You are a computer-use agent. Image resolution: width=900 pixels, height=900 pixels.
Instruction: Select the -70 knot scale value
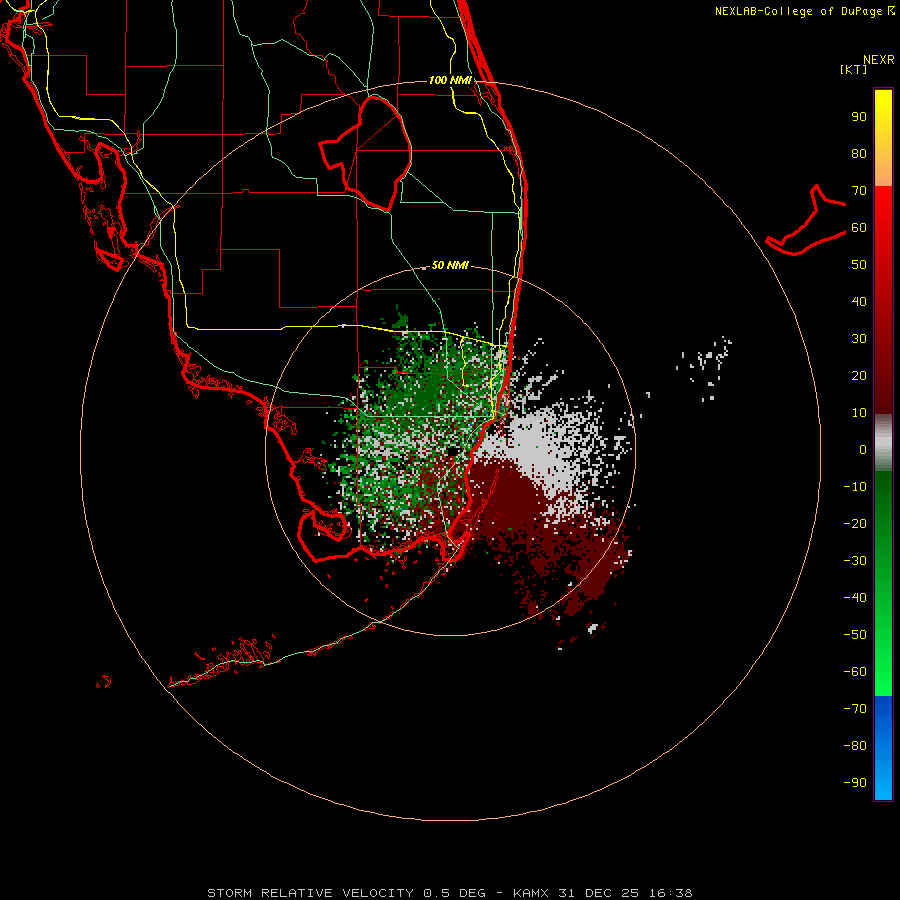pos(855,709)
